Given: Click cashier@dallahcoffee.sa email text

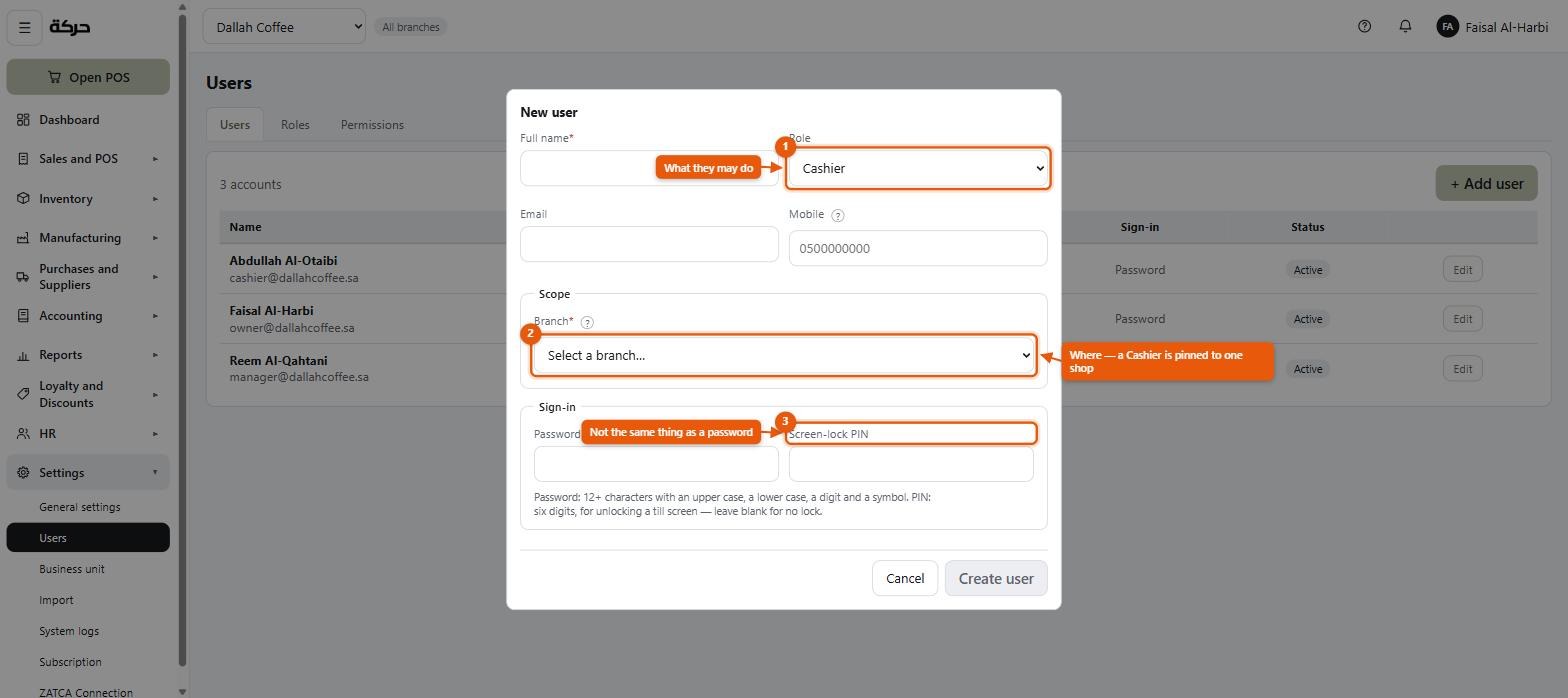Looking at the screenshot, I should coord(294,278).
